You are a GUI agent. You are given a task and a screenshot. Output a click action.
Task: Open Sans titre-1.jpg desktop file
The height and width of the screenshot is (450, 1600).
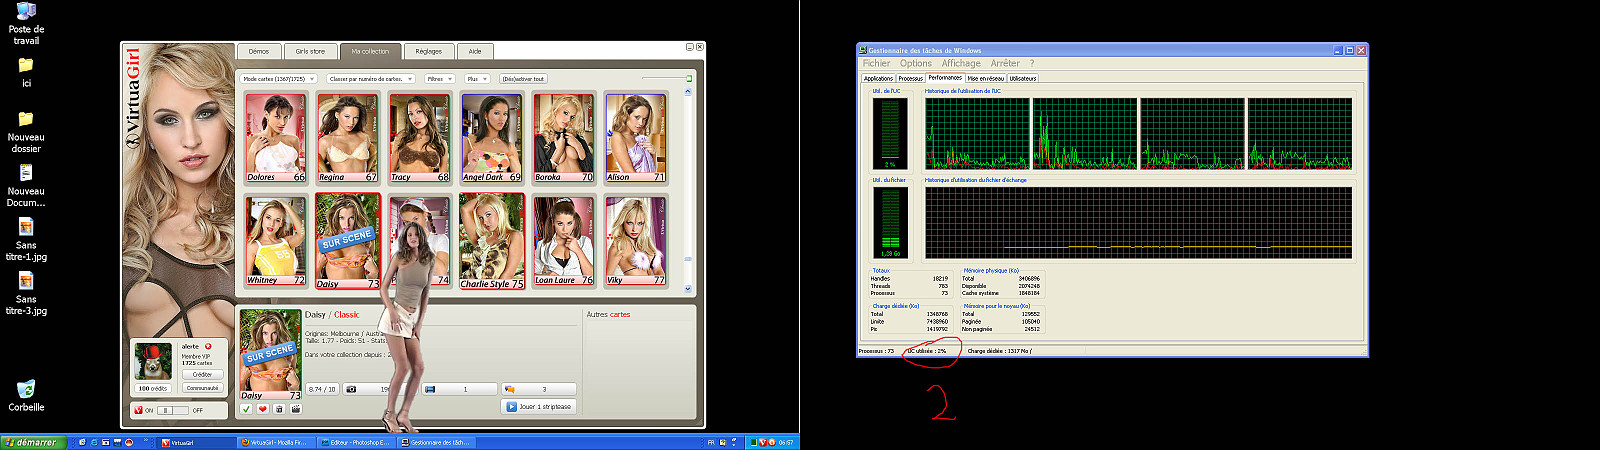(x=26, y=240)
